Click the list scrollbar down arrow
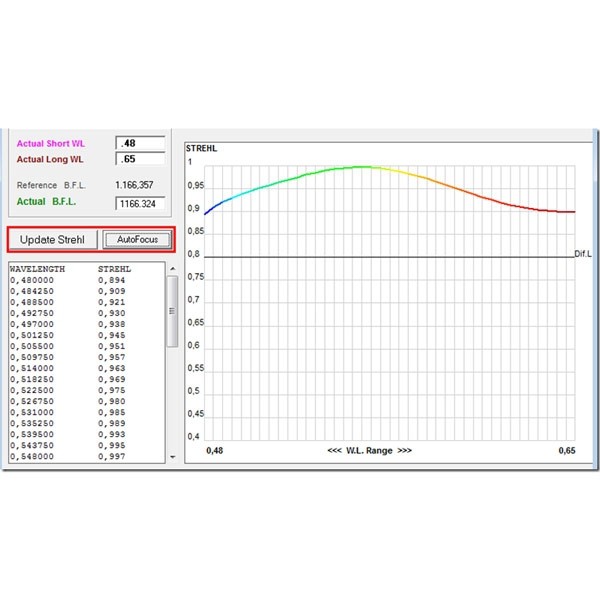Image resolution: width=600 pixels, height=600 pixels. [x=171, y=457]
